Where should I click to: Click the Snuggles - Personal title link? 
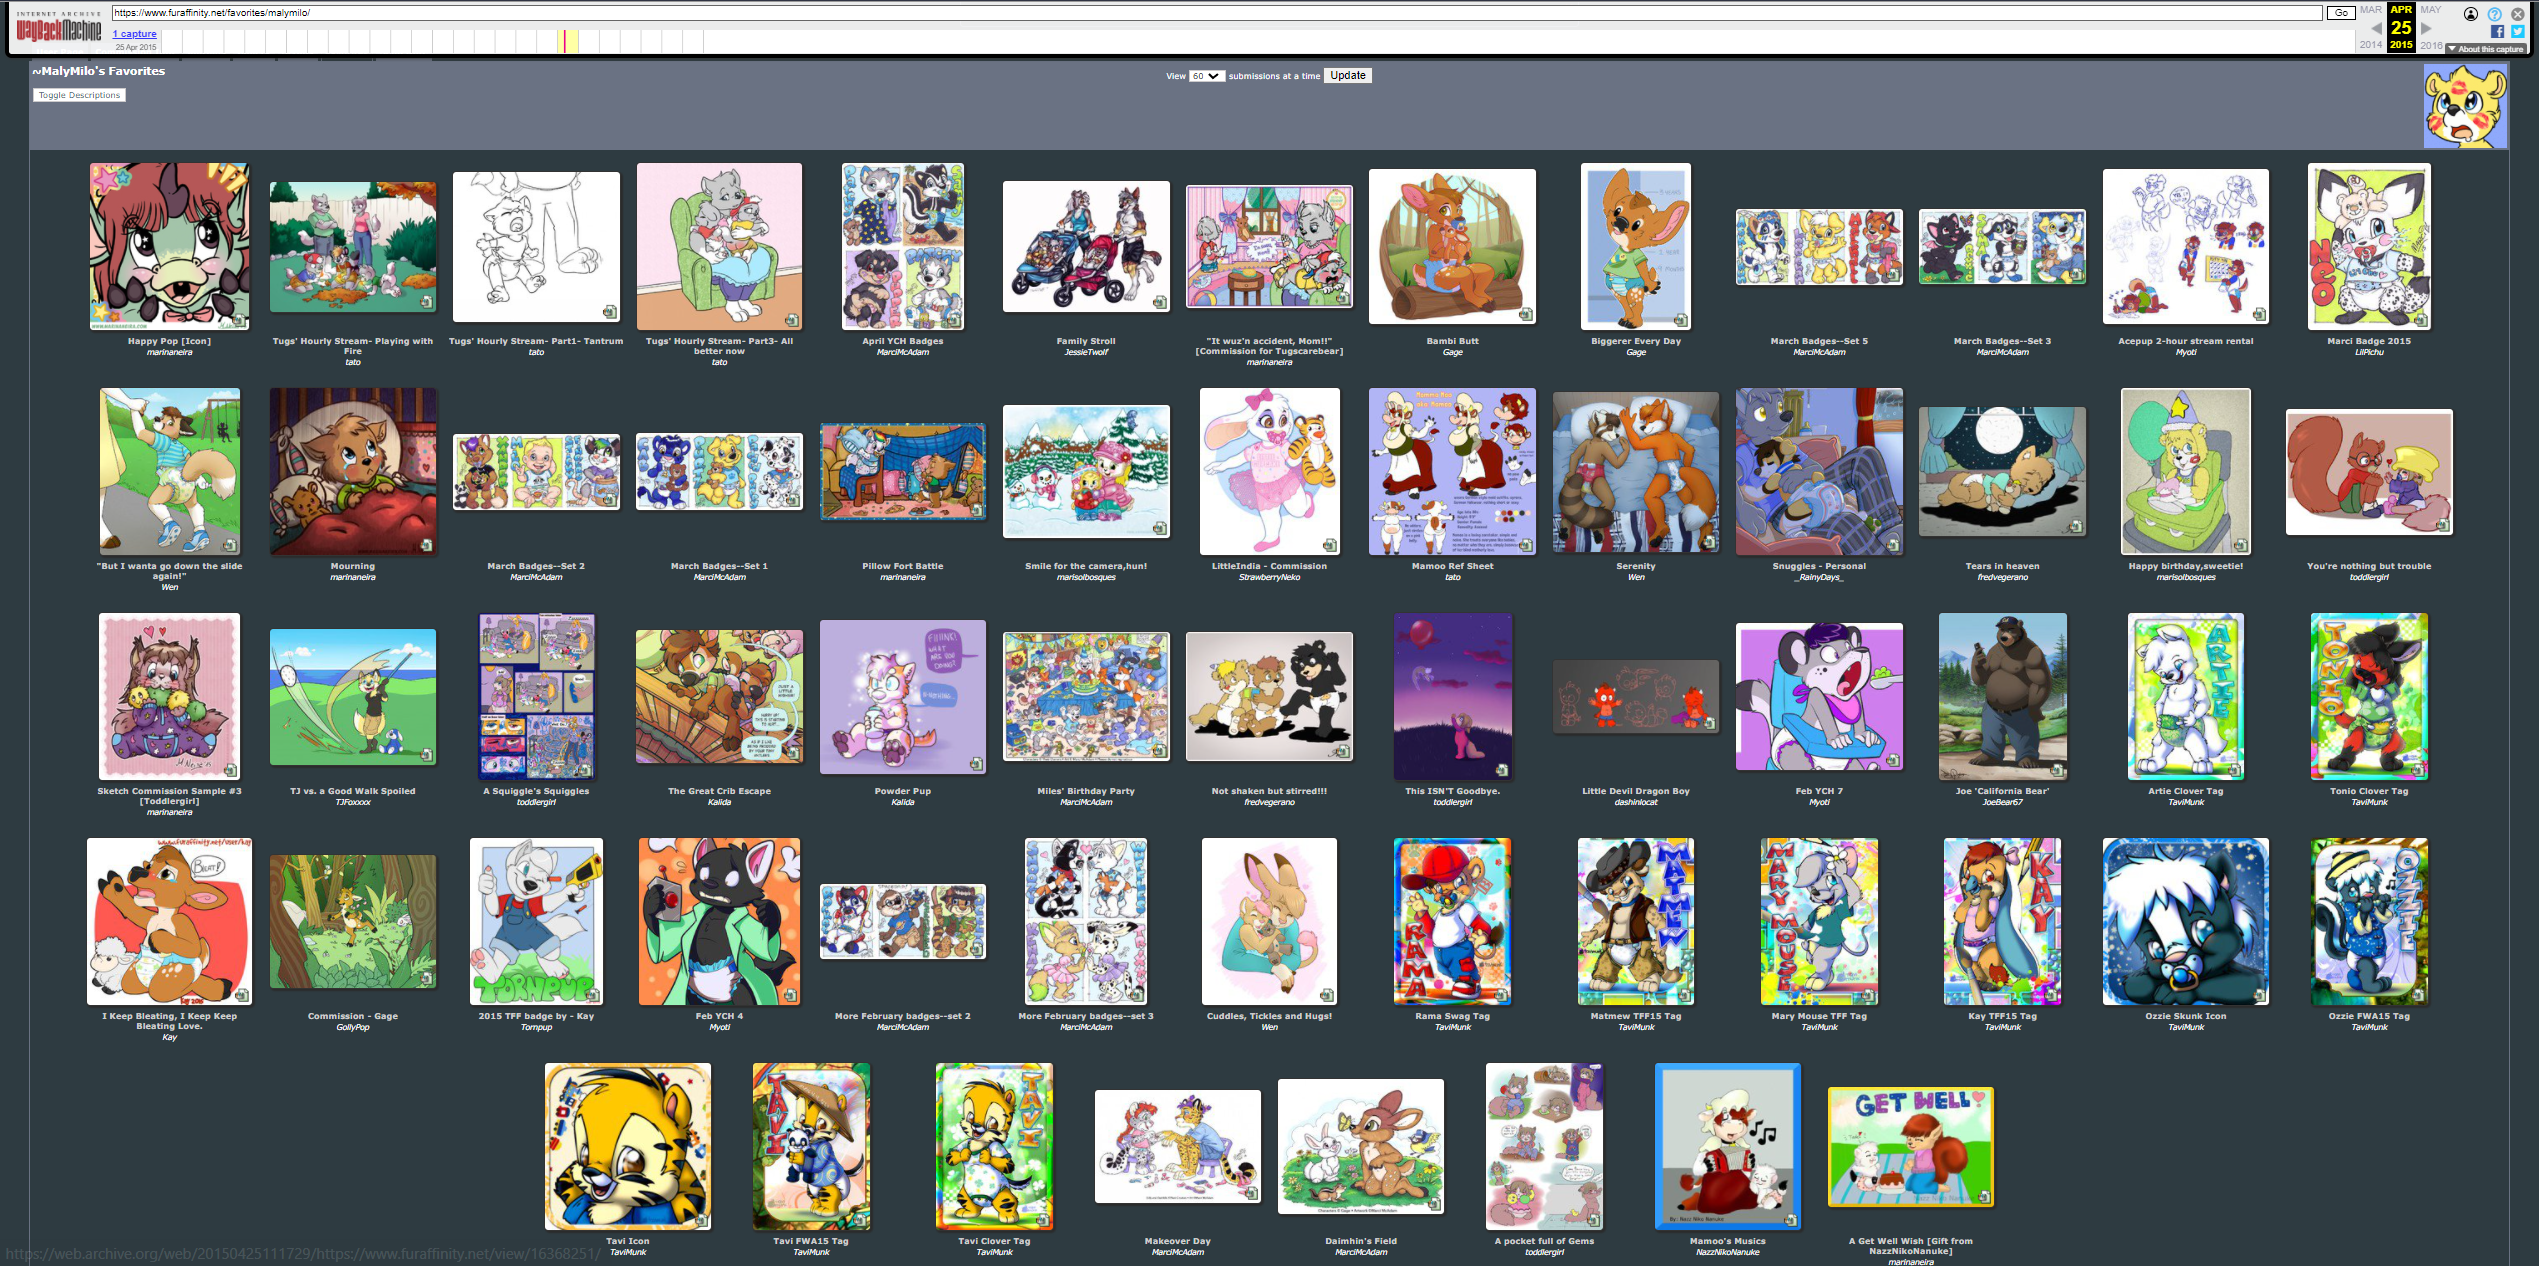pos(1819,566)
